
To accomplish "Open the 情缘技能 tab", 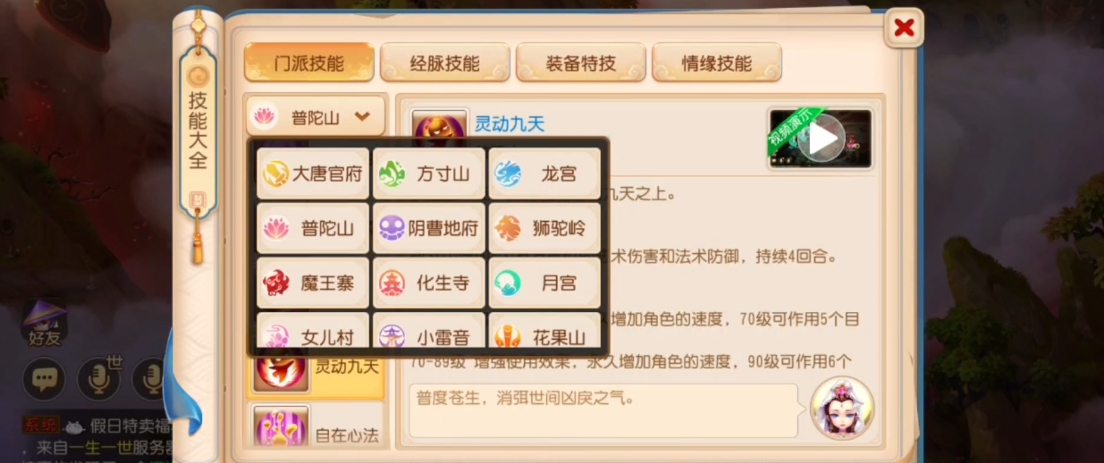I will pyautogui.click(x=717, y=63).
